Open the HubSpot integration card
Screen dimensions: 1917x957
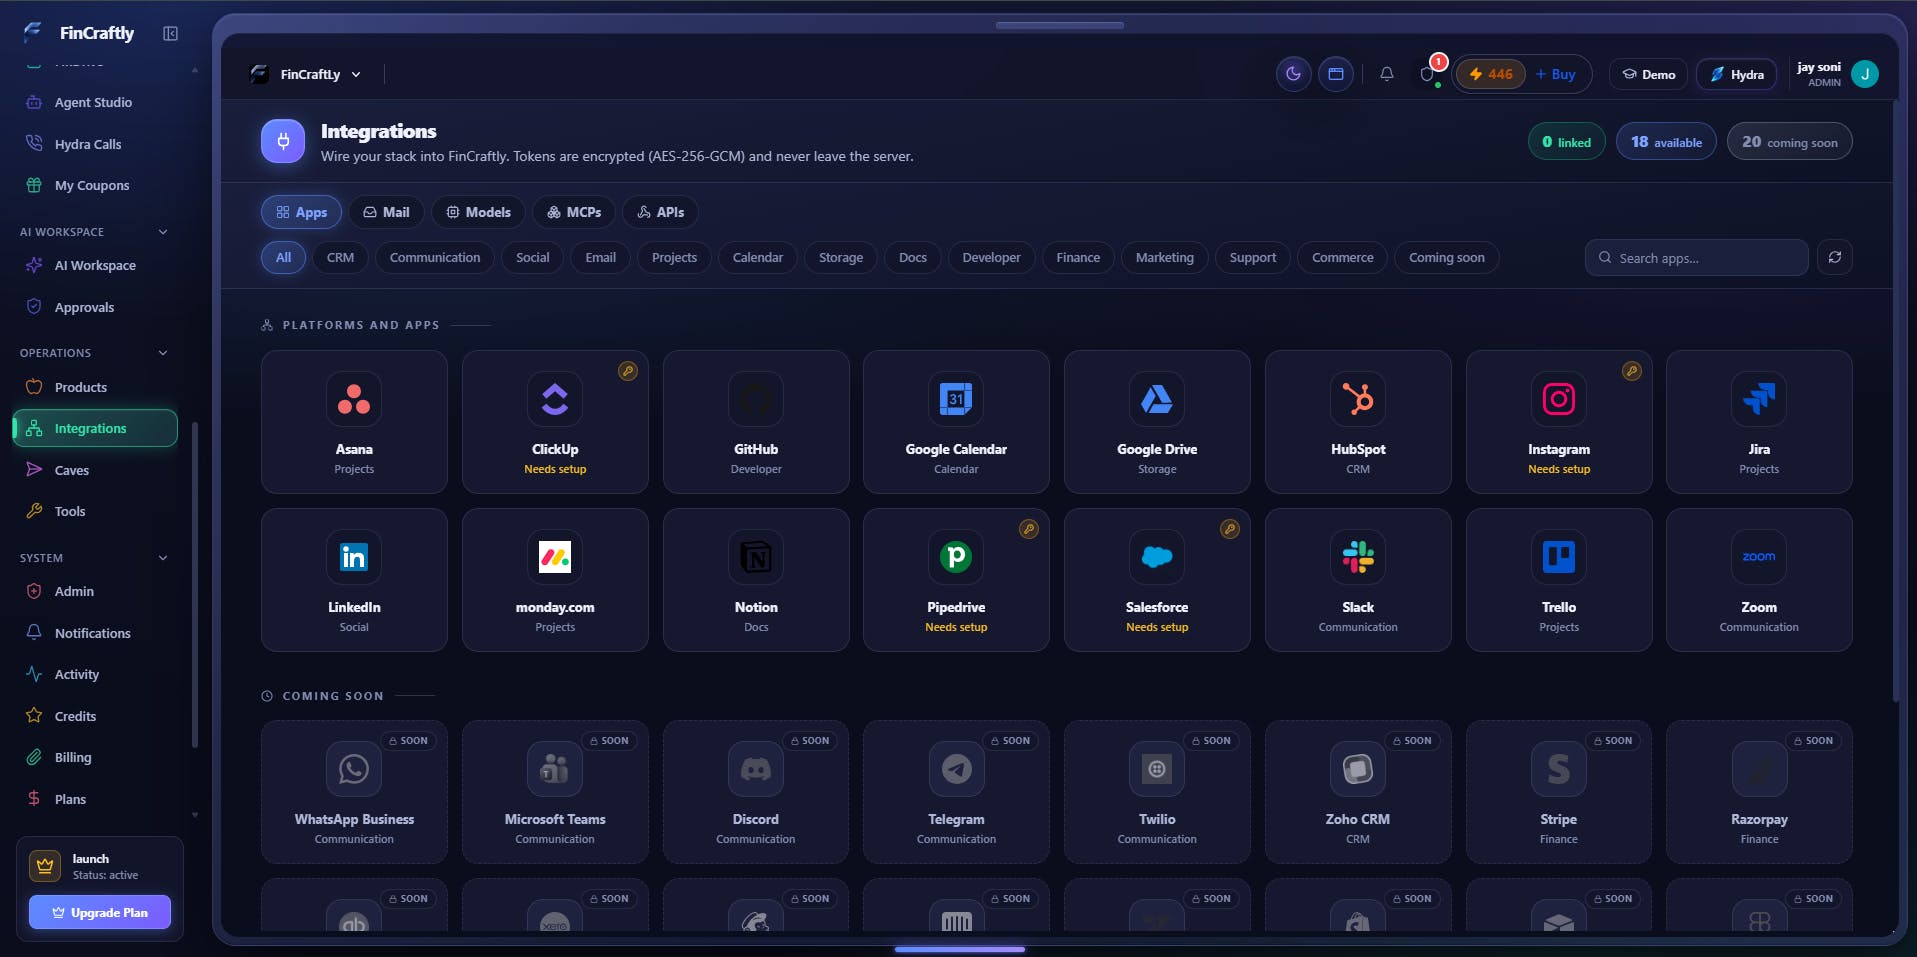pyautogui.click(x=1358, y=422)
